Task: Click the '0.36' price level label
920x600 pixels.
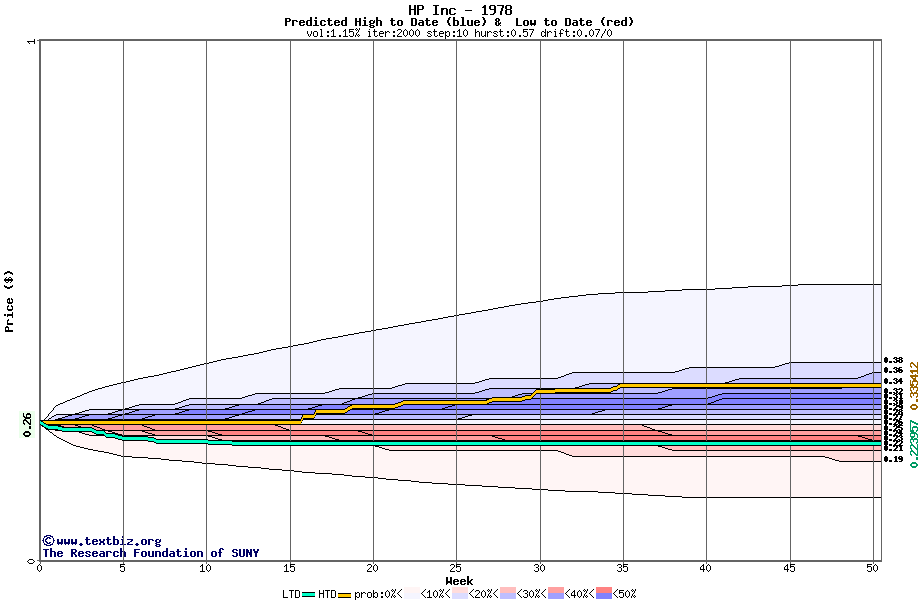Action: (894, 371)
